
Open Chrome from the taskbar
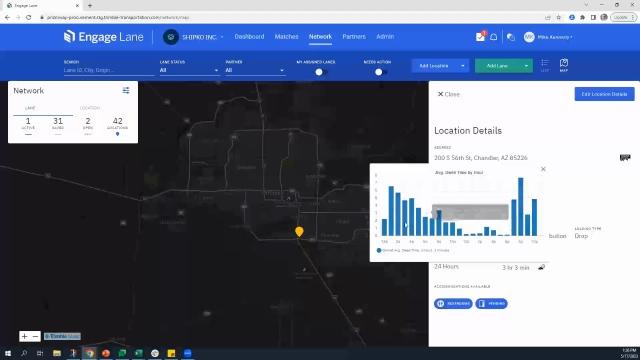[90, 353]
